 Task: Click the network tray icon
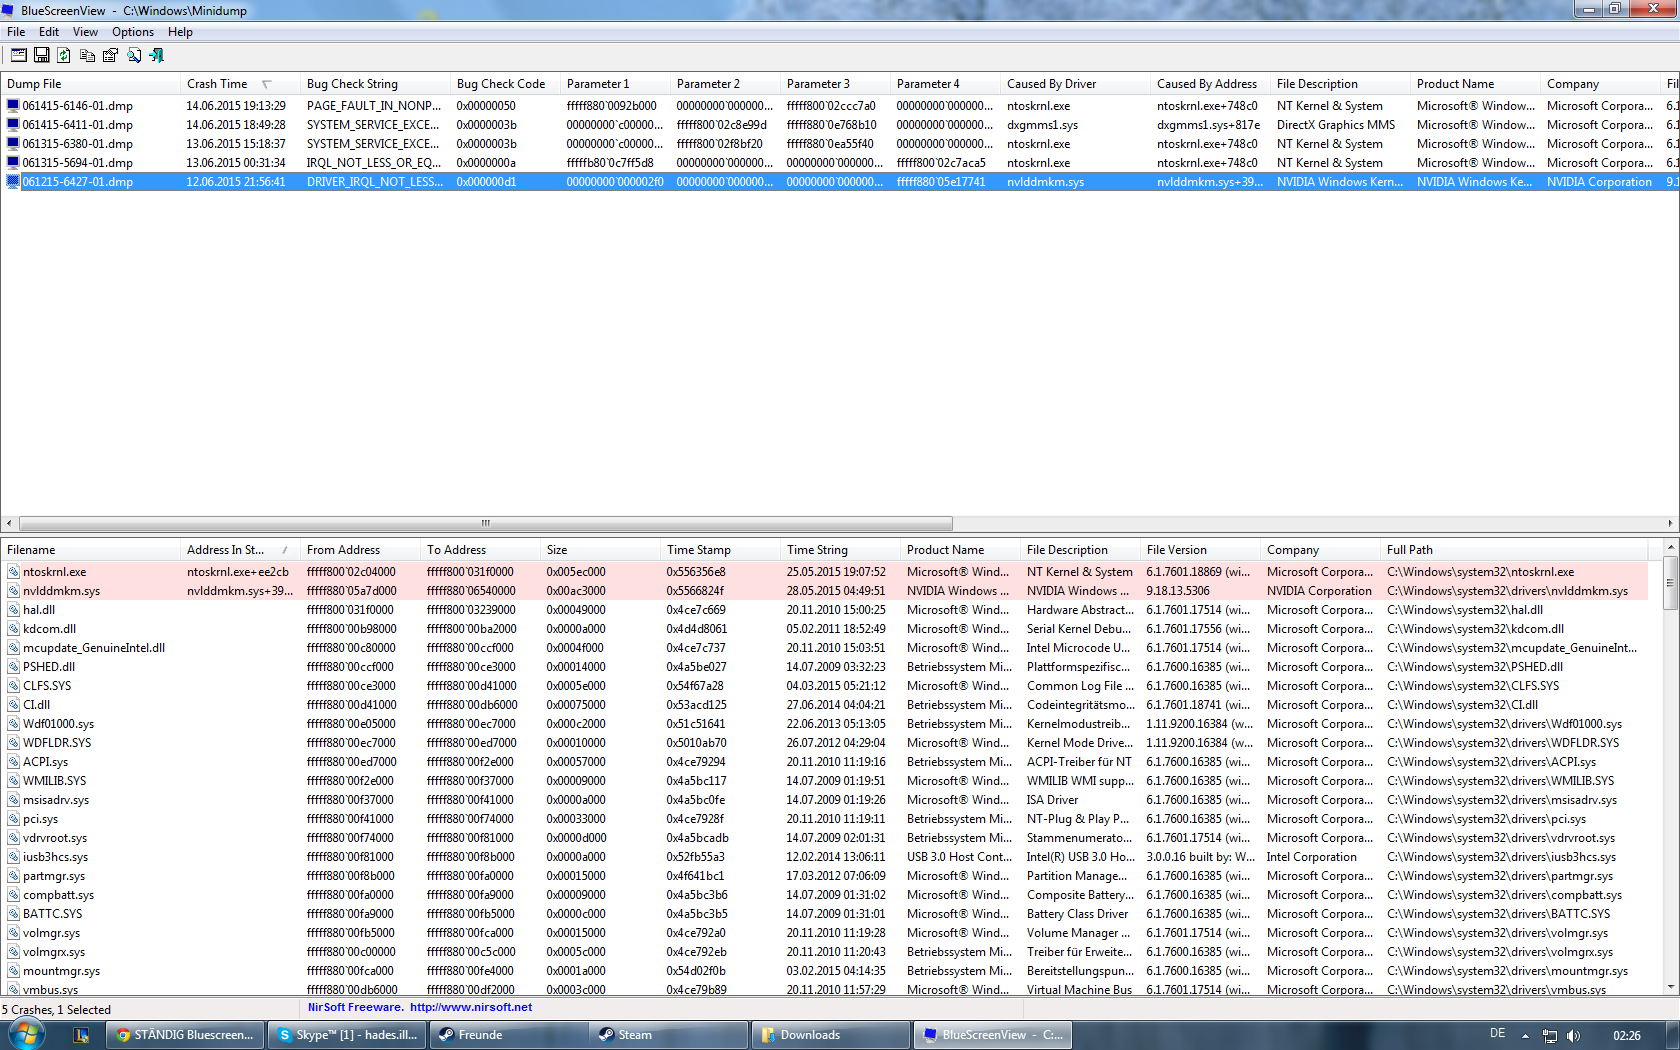click(1550, 1035)
